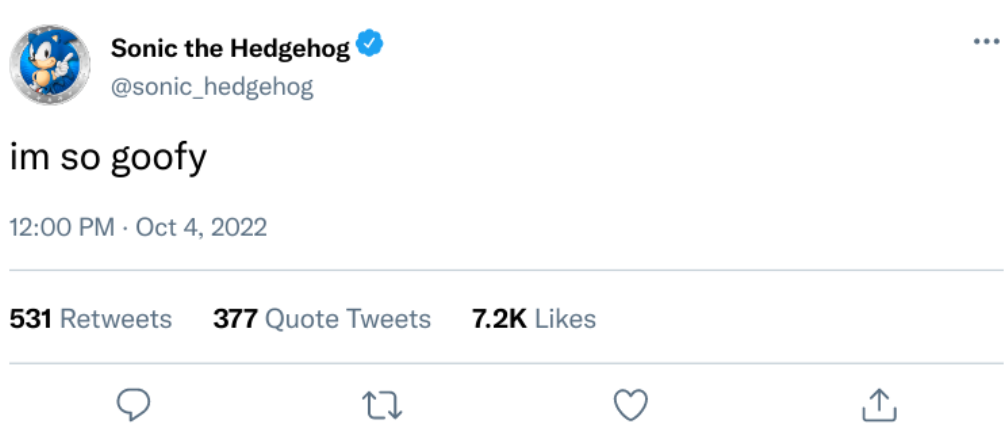Click the blue verified checkmark badge

pos(370,46)
